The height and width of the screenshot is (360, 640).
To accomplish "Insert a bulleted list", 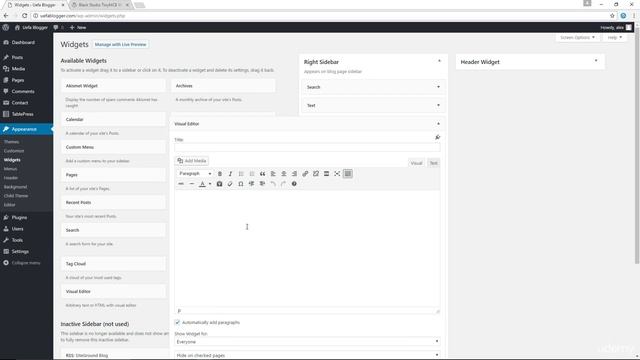I will coord(241,174).
